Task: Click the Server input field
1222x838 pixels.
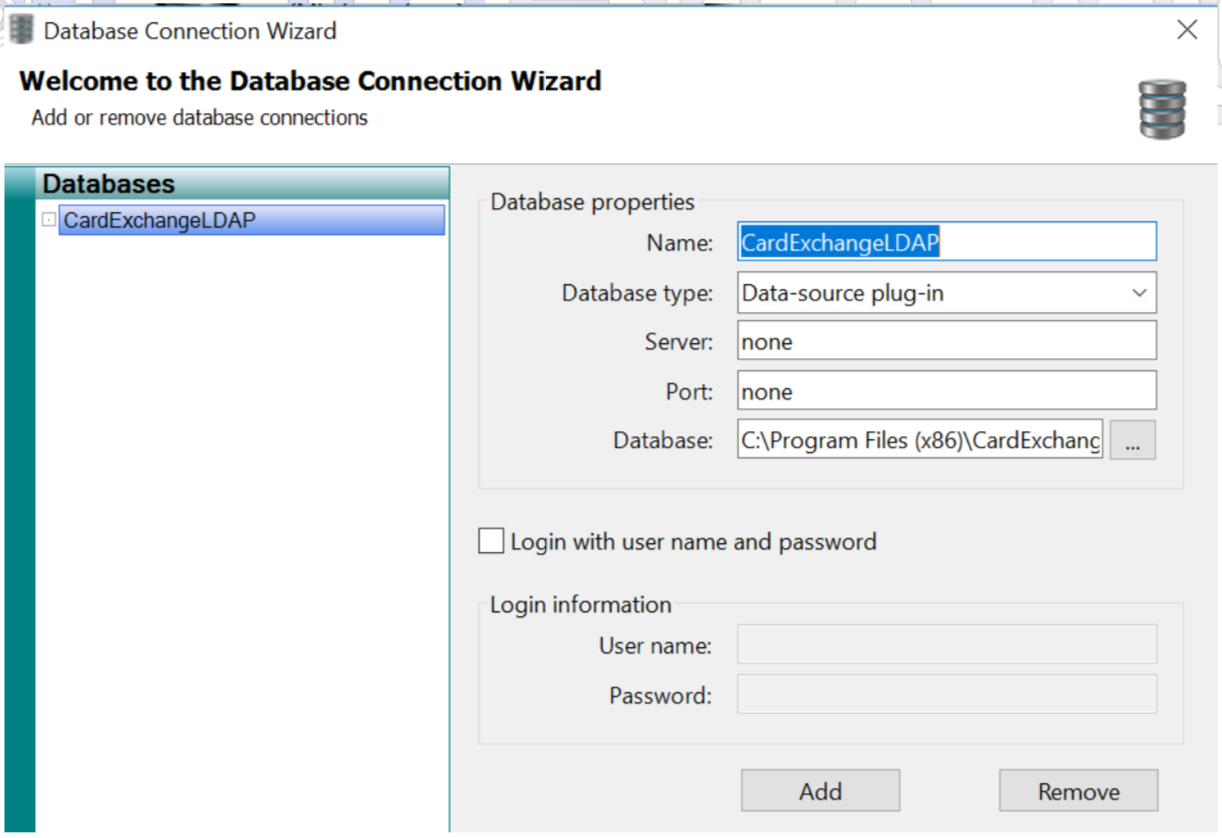Action: pyautogui.click(x=947, y=341)
